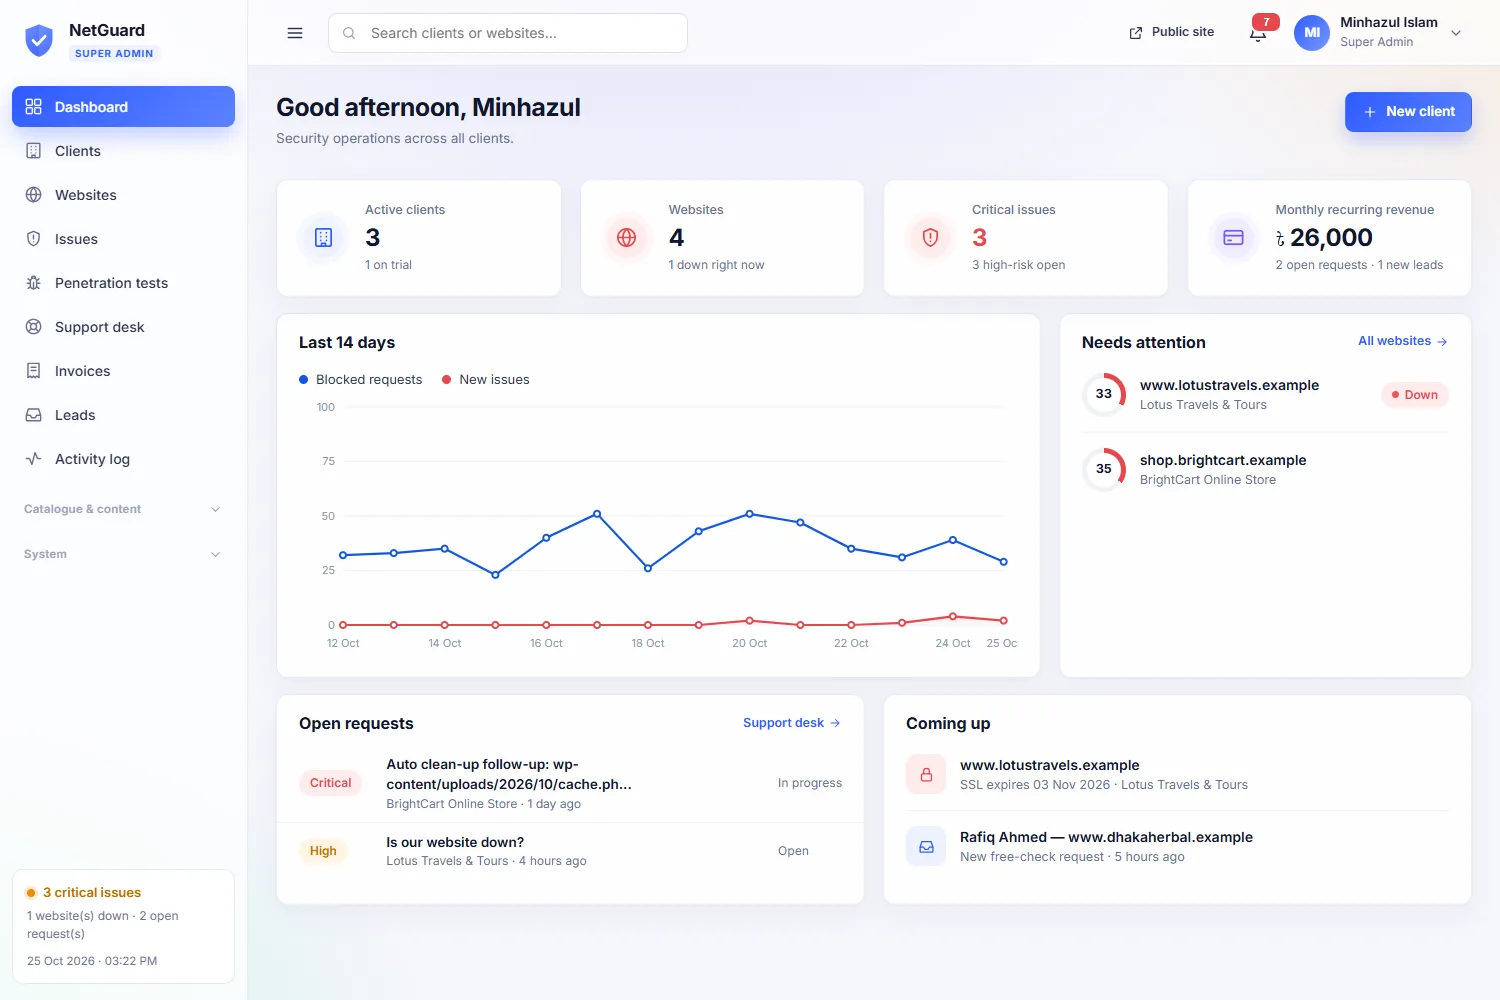This screenshot has width=1500, height=1000.
Task: Click the Monthly recurring revenue card icon
Action: [1234, 238]
